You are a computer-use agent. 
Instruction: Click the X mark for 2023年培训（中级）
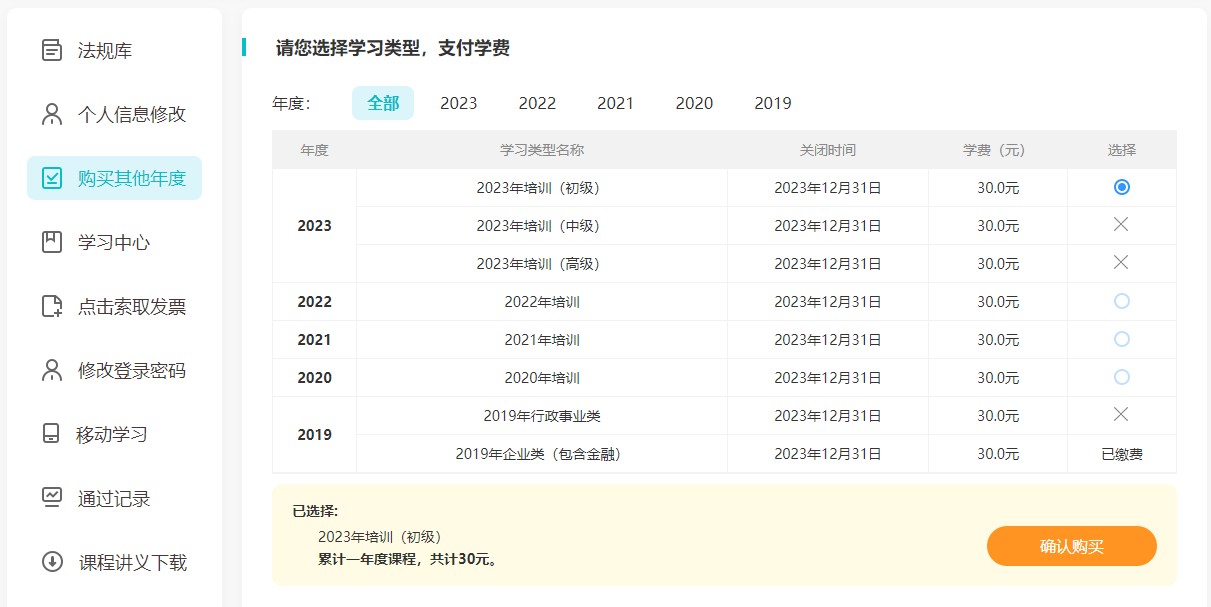pyautogui.click(x=1121, y=225)
